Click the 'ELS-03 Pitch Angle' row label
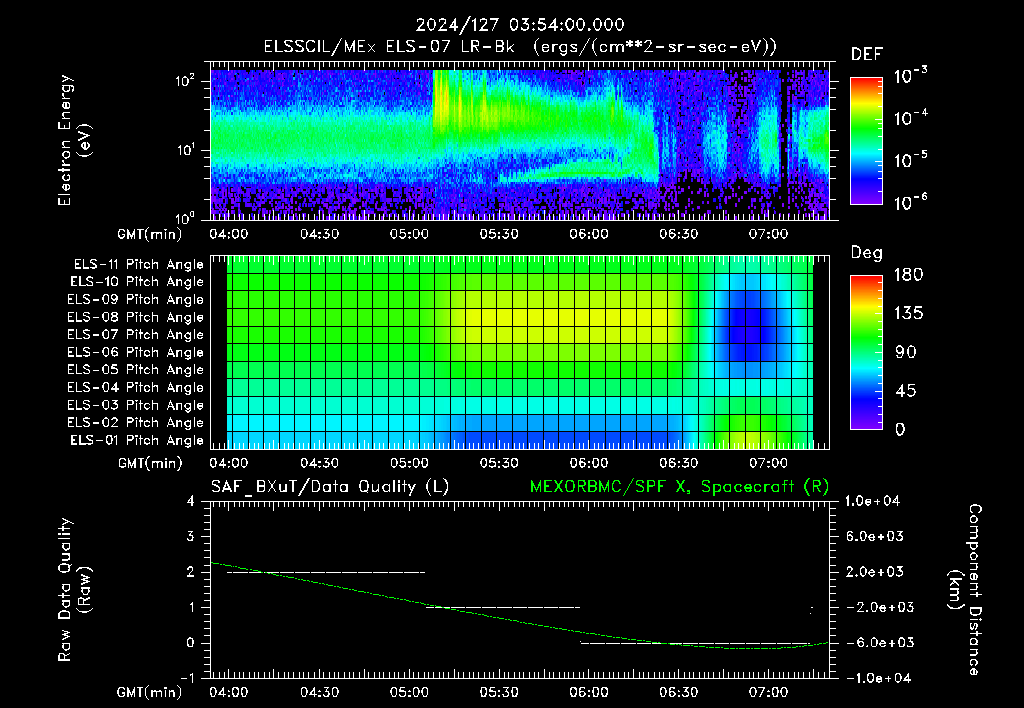1024x708 pixels. click(136, 405)
